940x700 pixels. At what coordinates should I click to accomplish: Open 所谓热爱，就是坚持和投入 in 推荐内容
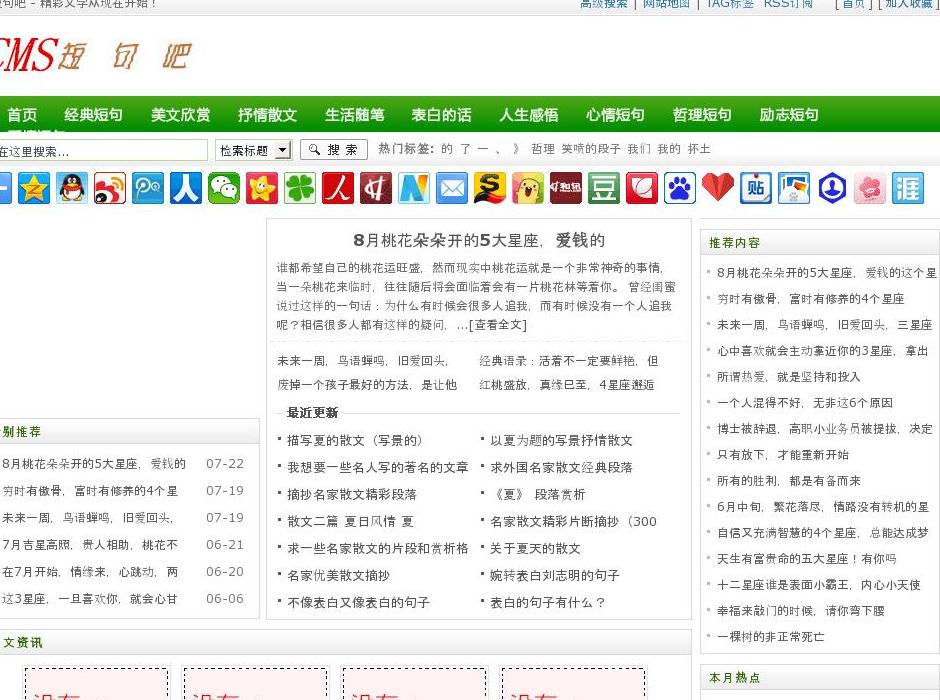click(788, 376)
